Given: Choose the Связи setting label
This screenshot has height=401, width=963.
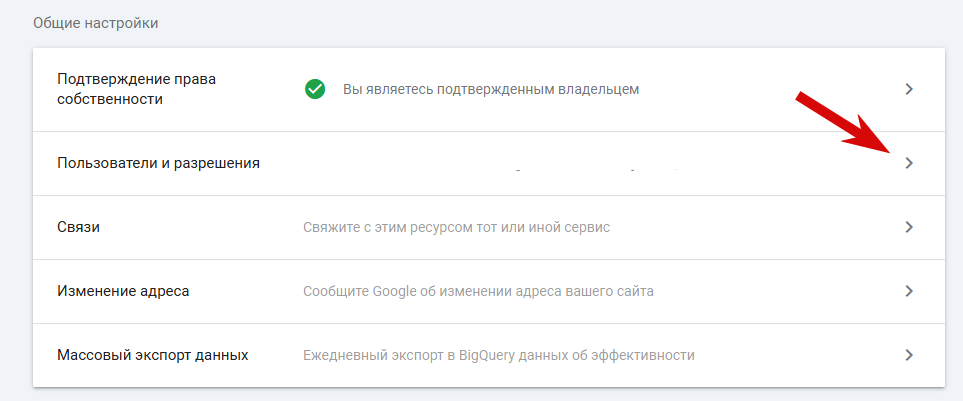Looking at the screenshot, I should pyautogui.click(x=78, y=227).
